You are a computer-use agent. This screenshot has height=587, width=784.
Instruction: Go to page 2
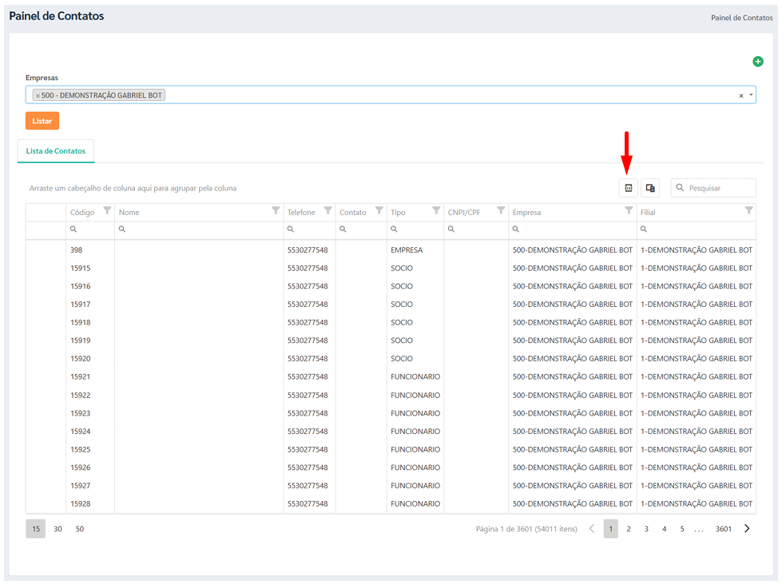(x=628, y=529)
